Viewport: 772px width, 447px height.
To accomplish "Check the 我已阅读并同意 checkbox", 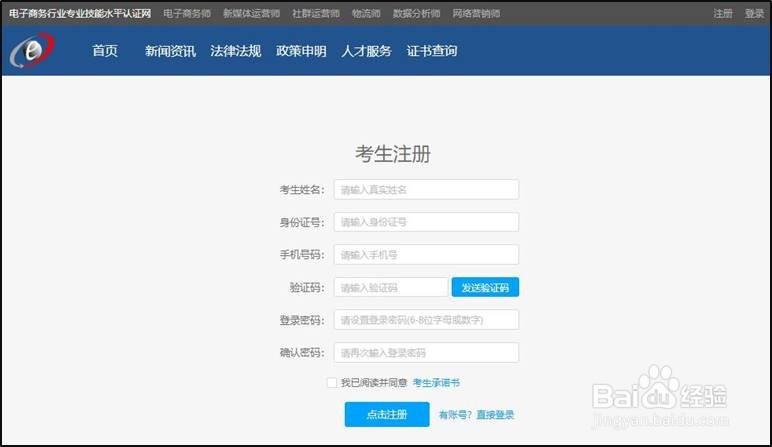I will (332, 383).
